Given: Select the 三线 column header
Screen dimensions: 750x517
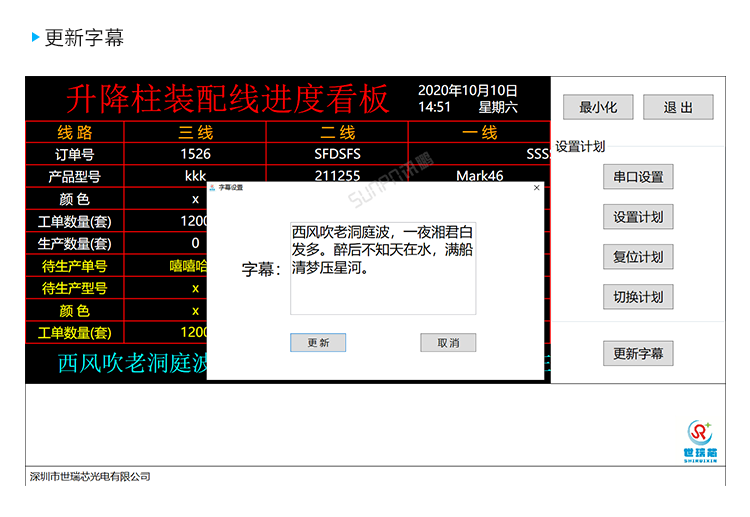Looking at the screenshot, I should 195,133.
